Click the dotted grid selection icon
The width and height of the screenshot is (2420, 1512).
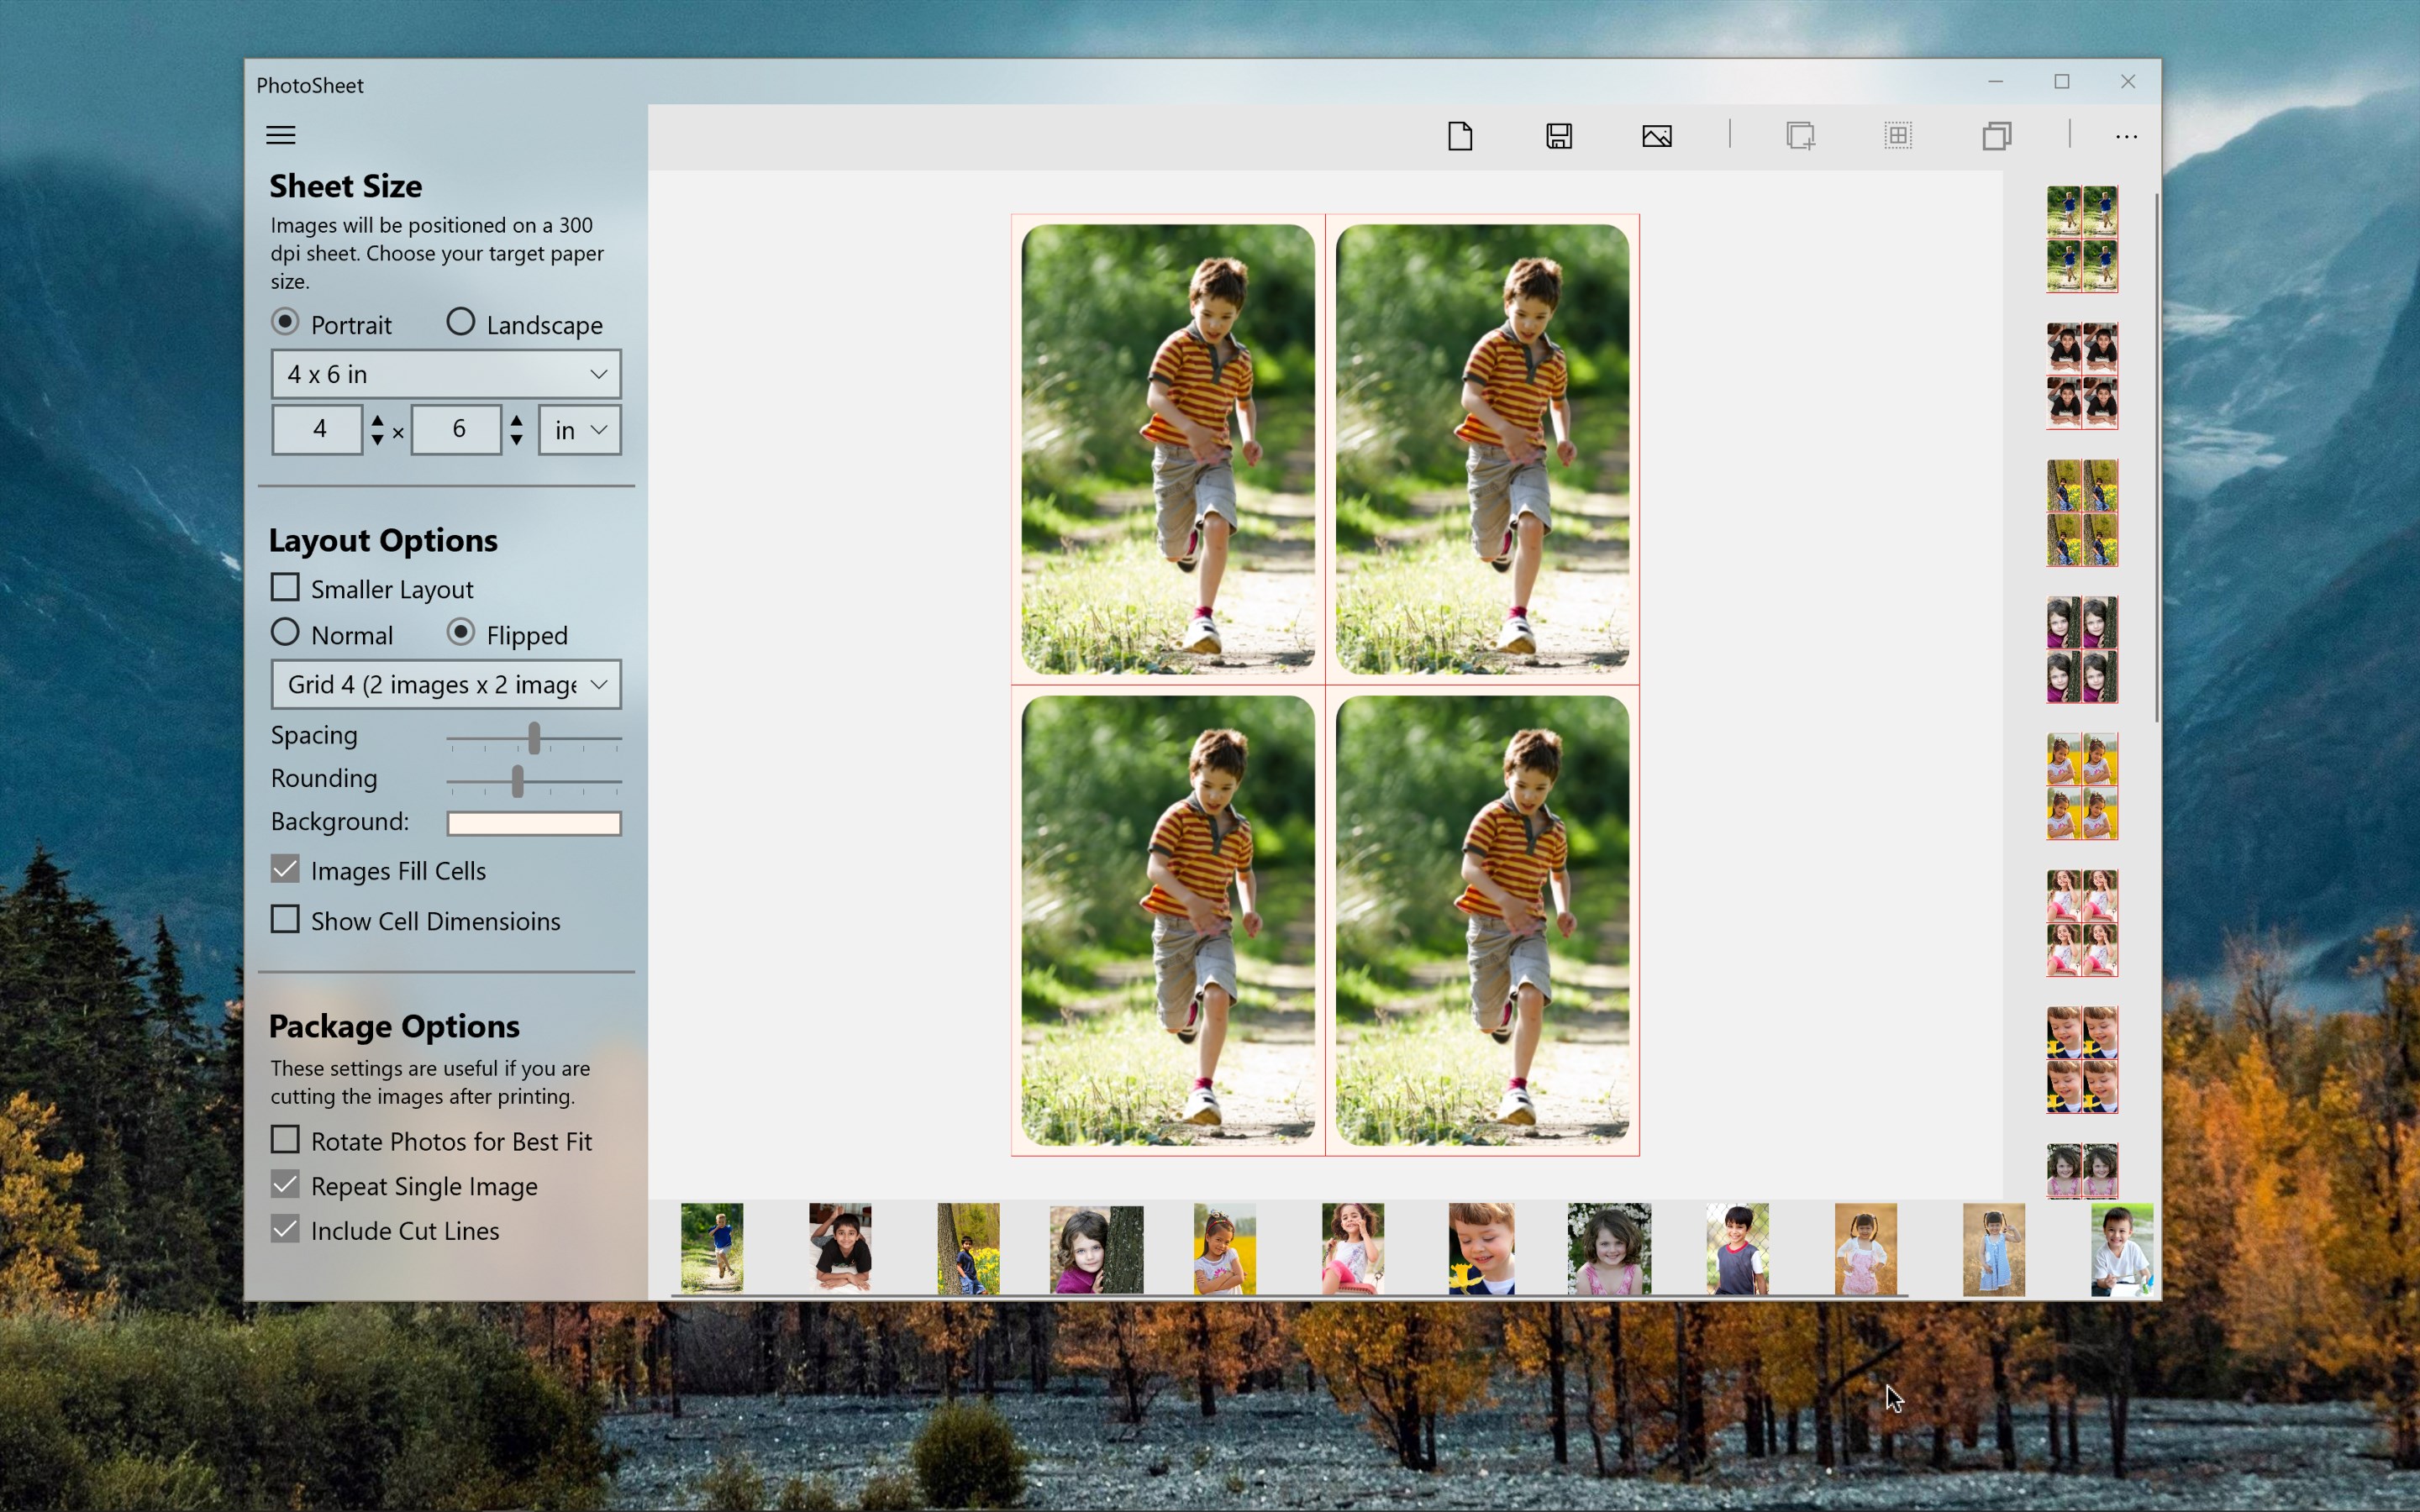pos(1897,135)
